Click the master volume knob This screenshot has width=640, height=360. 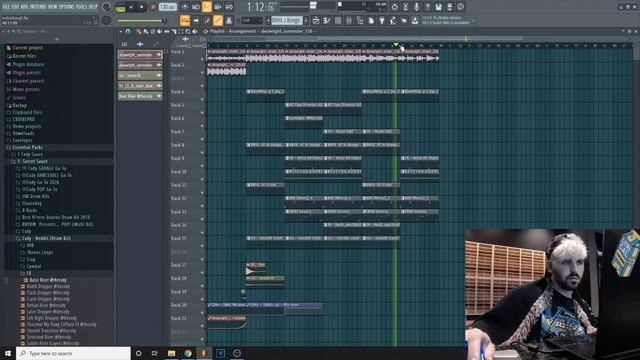[107, 7]
